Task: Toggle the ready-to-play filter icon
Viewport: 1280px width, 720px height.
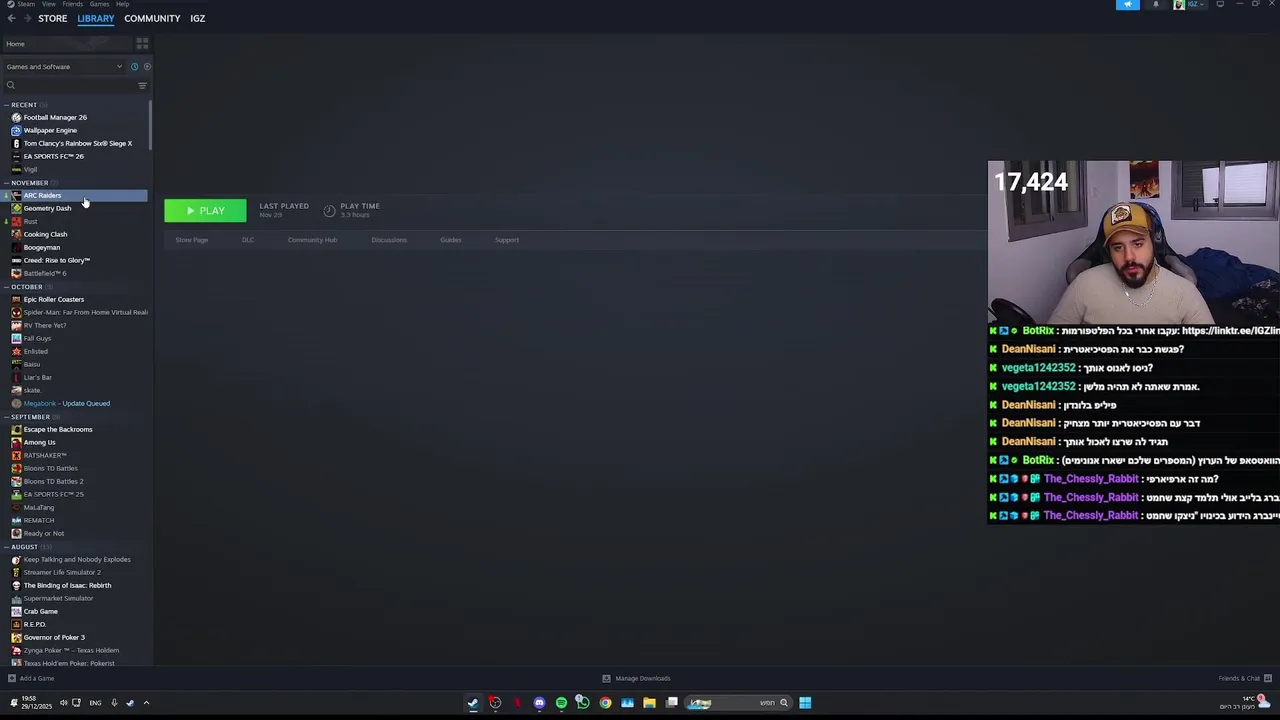Action: pyautogui.click(x=146, y=67)
